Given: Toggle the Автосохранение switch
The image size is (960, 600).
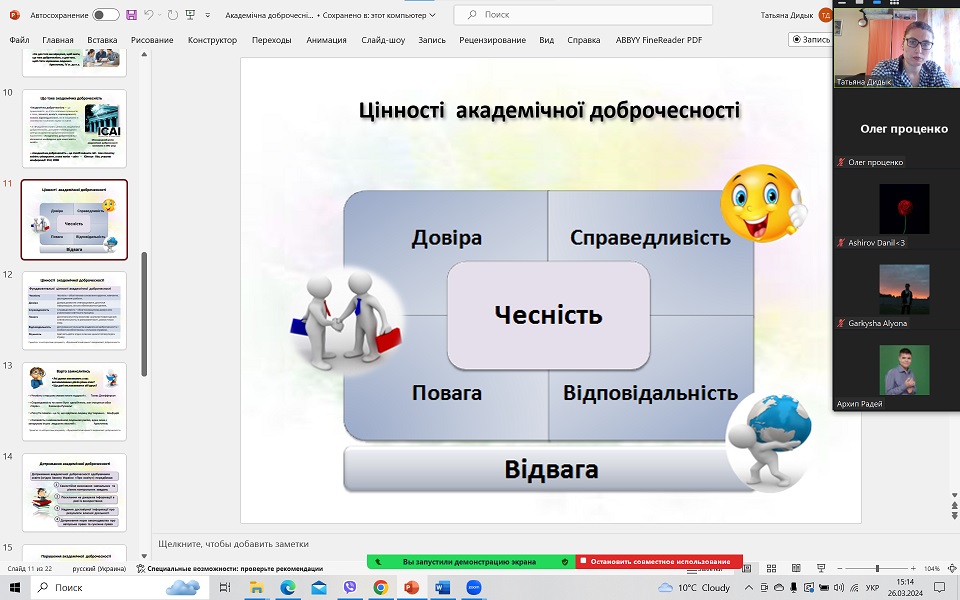Looking at the screenshot, I should click(x=106, y=15).
